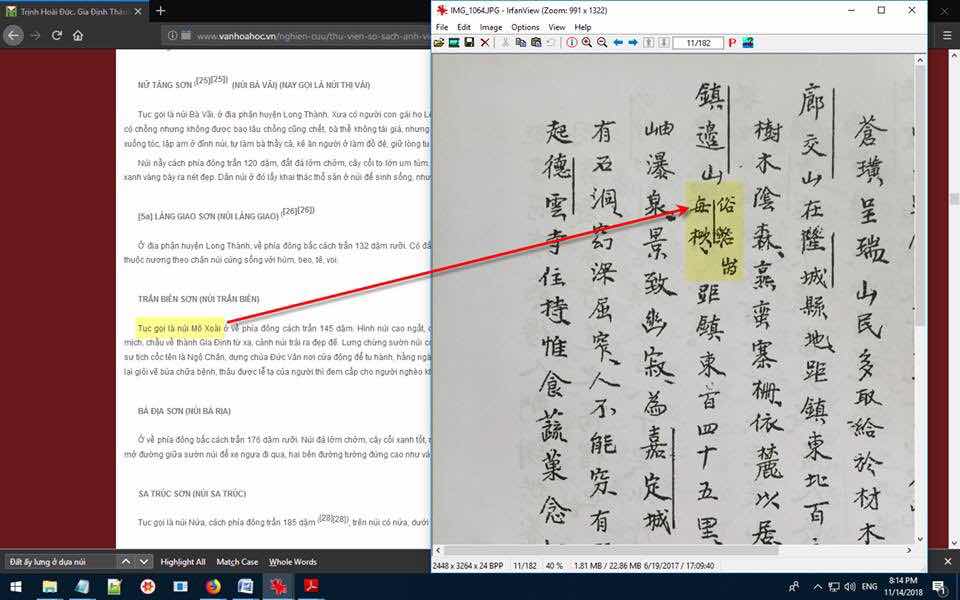Open Adobe Acrobat from the taskbar
The width and height of the screenshot is (960, 600).
312,587
